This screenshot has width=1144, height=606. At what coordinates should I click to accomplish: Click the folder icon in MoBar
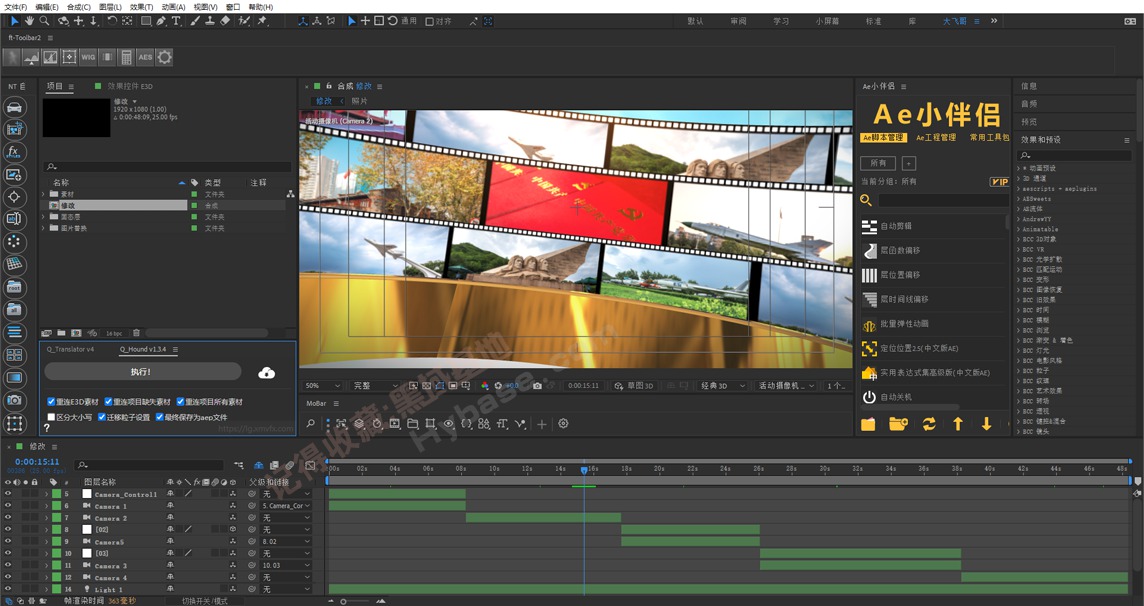click(x=413, y=423)
